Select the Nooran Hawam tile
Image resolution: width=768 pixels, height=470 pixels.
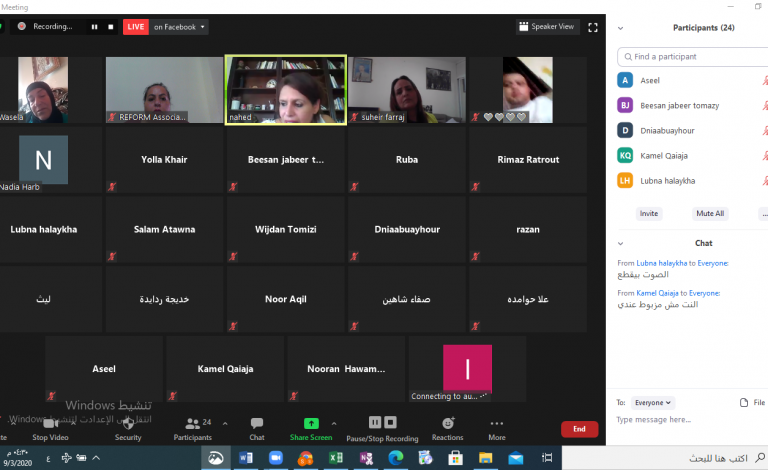(x=346, y=369)
